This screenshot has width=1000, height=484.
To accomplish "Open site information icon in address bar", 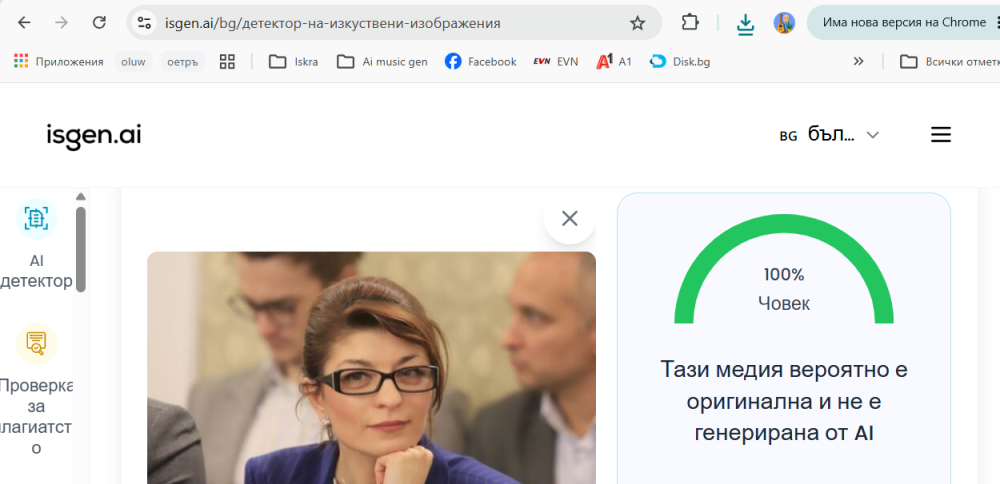I will click(145, 24).
